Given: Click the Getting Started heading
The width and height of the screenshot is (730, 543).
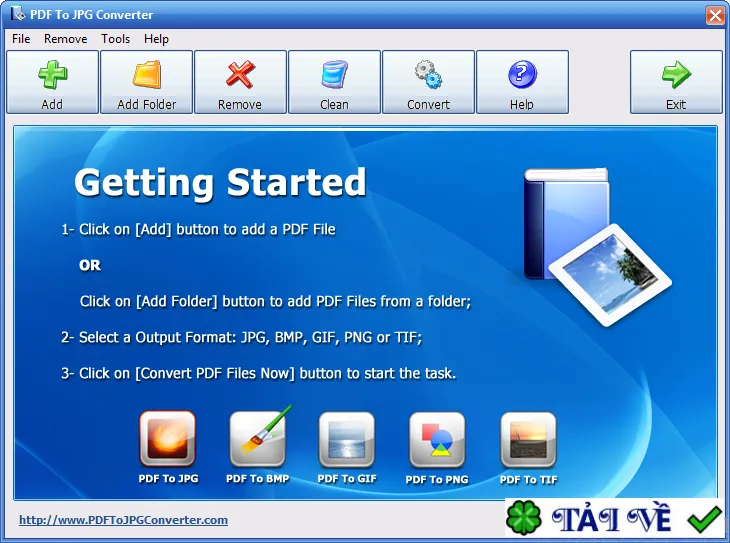Looking at the screenshot, I should (220, 183).
